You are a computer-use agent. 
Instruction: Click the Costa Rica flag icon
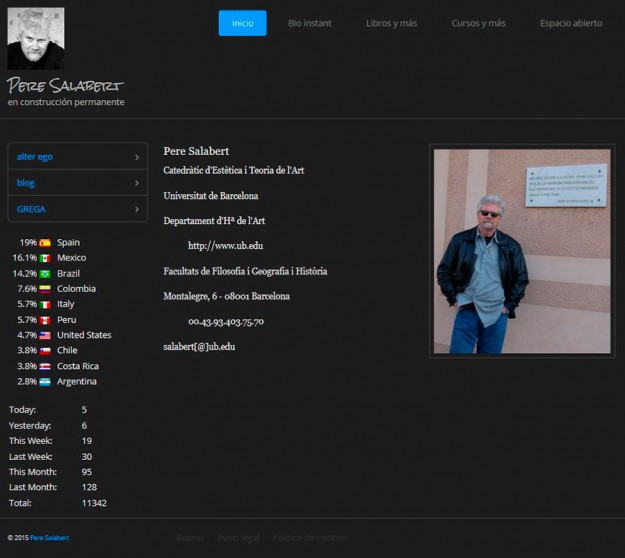[x=45, y=366]
